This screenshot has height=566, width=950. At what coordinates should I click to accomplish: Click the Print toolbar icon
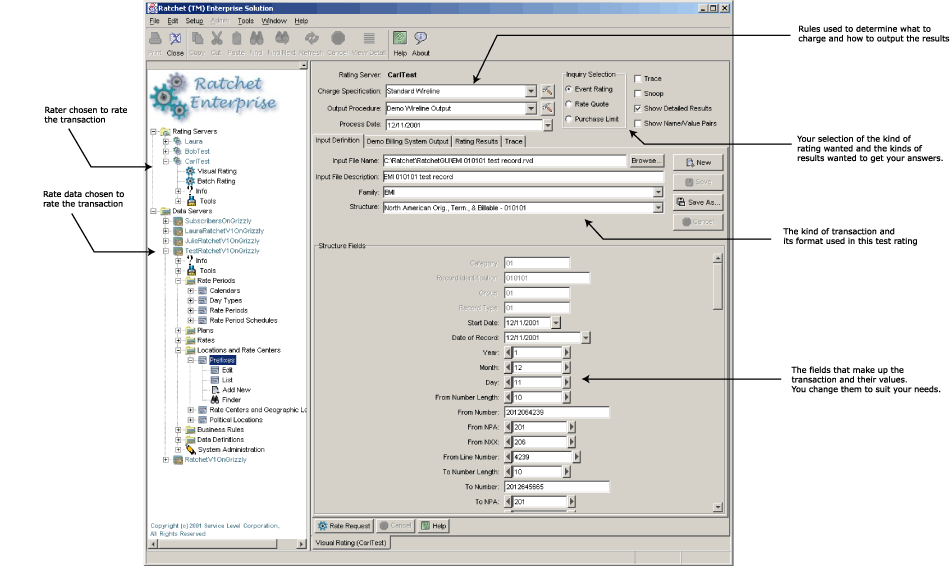point(155,39)
